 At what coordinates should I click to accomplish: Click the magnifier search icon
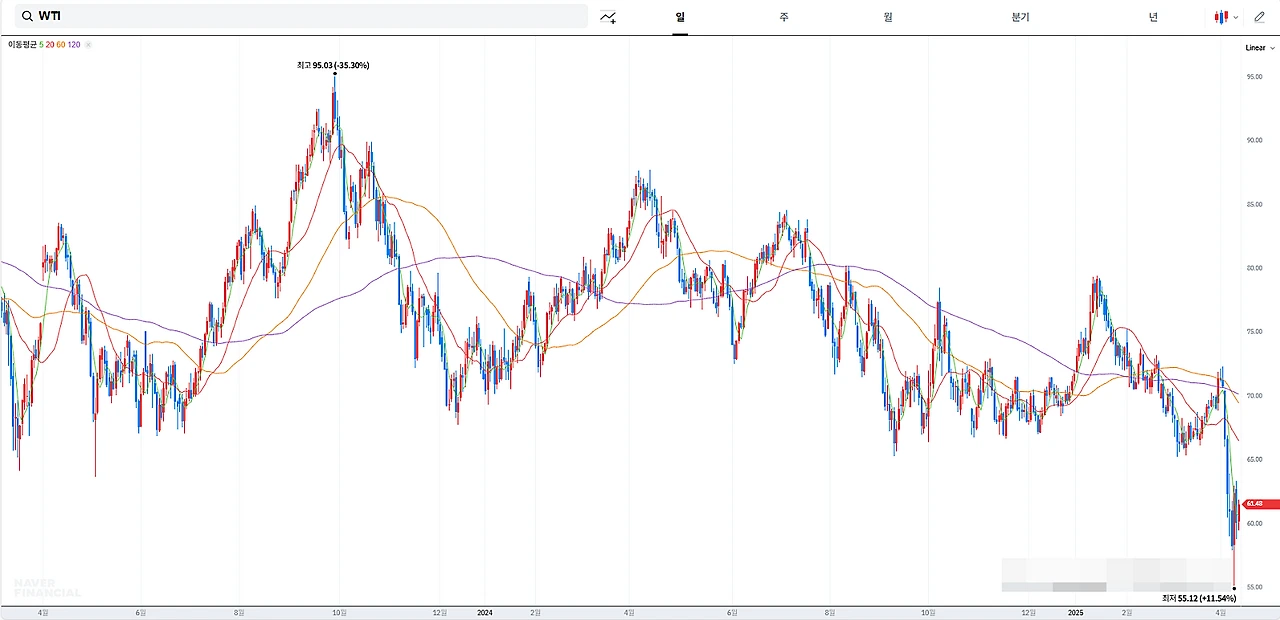click(x=26, y=16)
